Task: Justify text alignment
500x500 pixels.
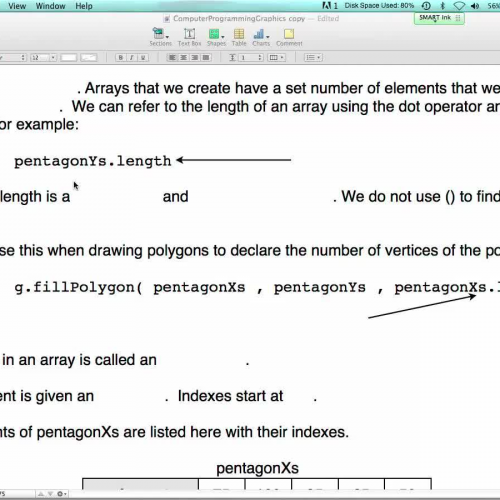Action: (x=206, y=58)
